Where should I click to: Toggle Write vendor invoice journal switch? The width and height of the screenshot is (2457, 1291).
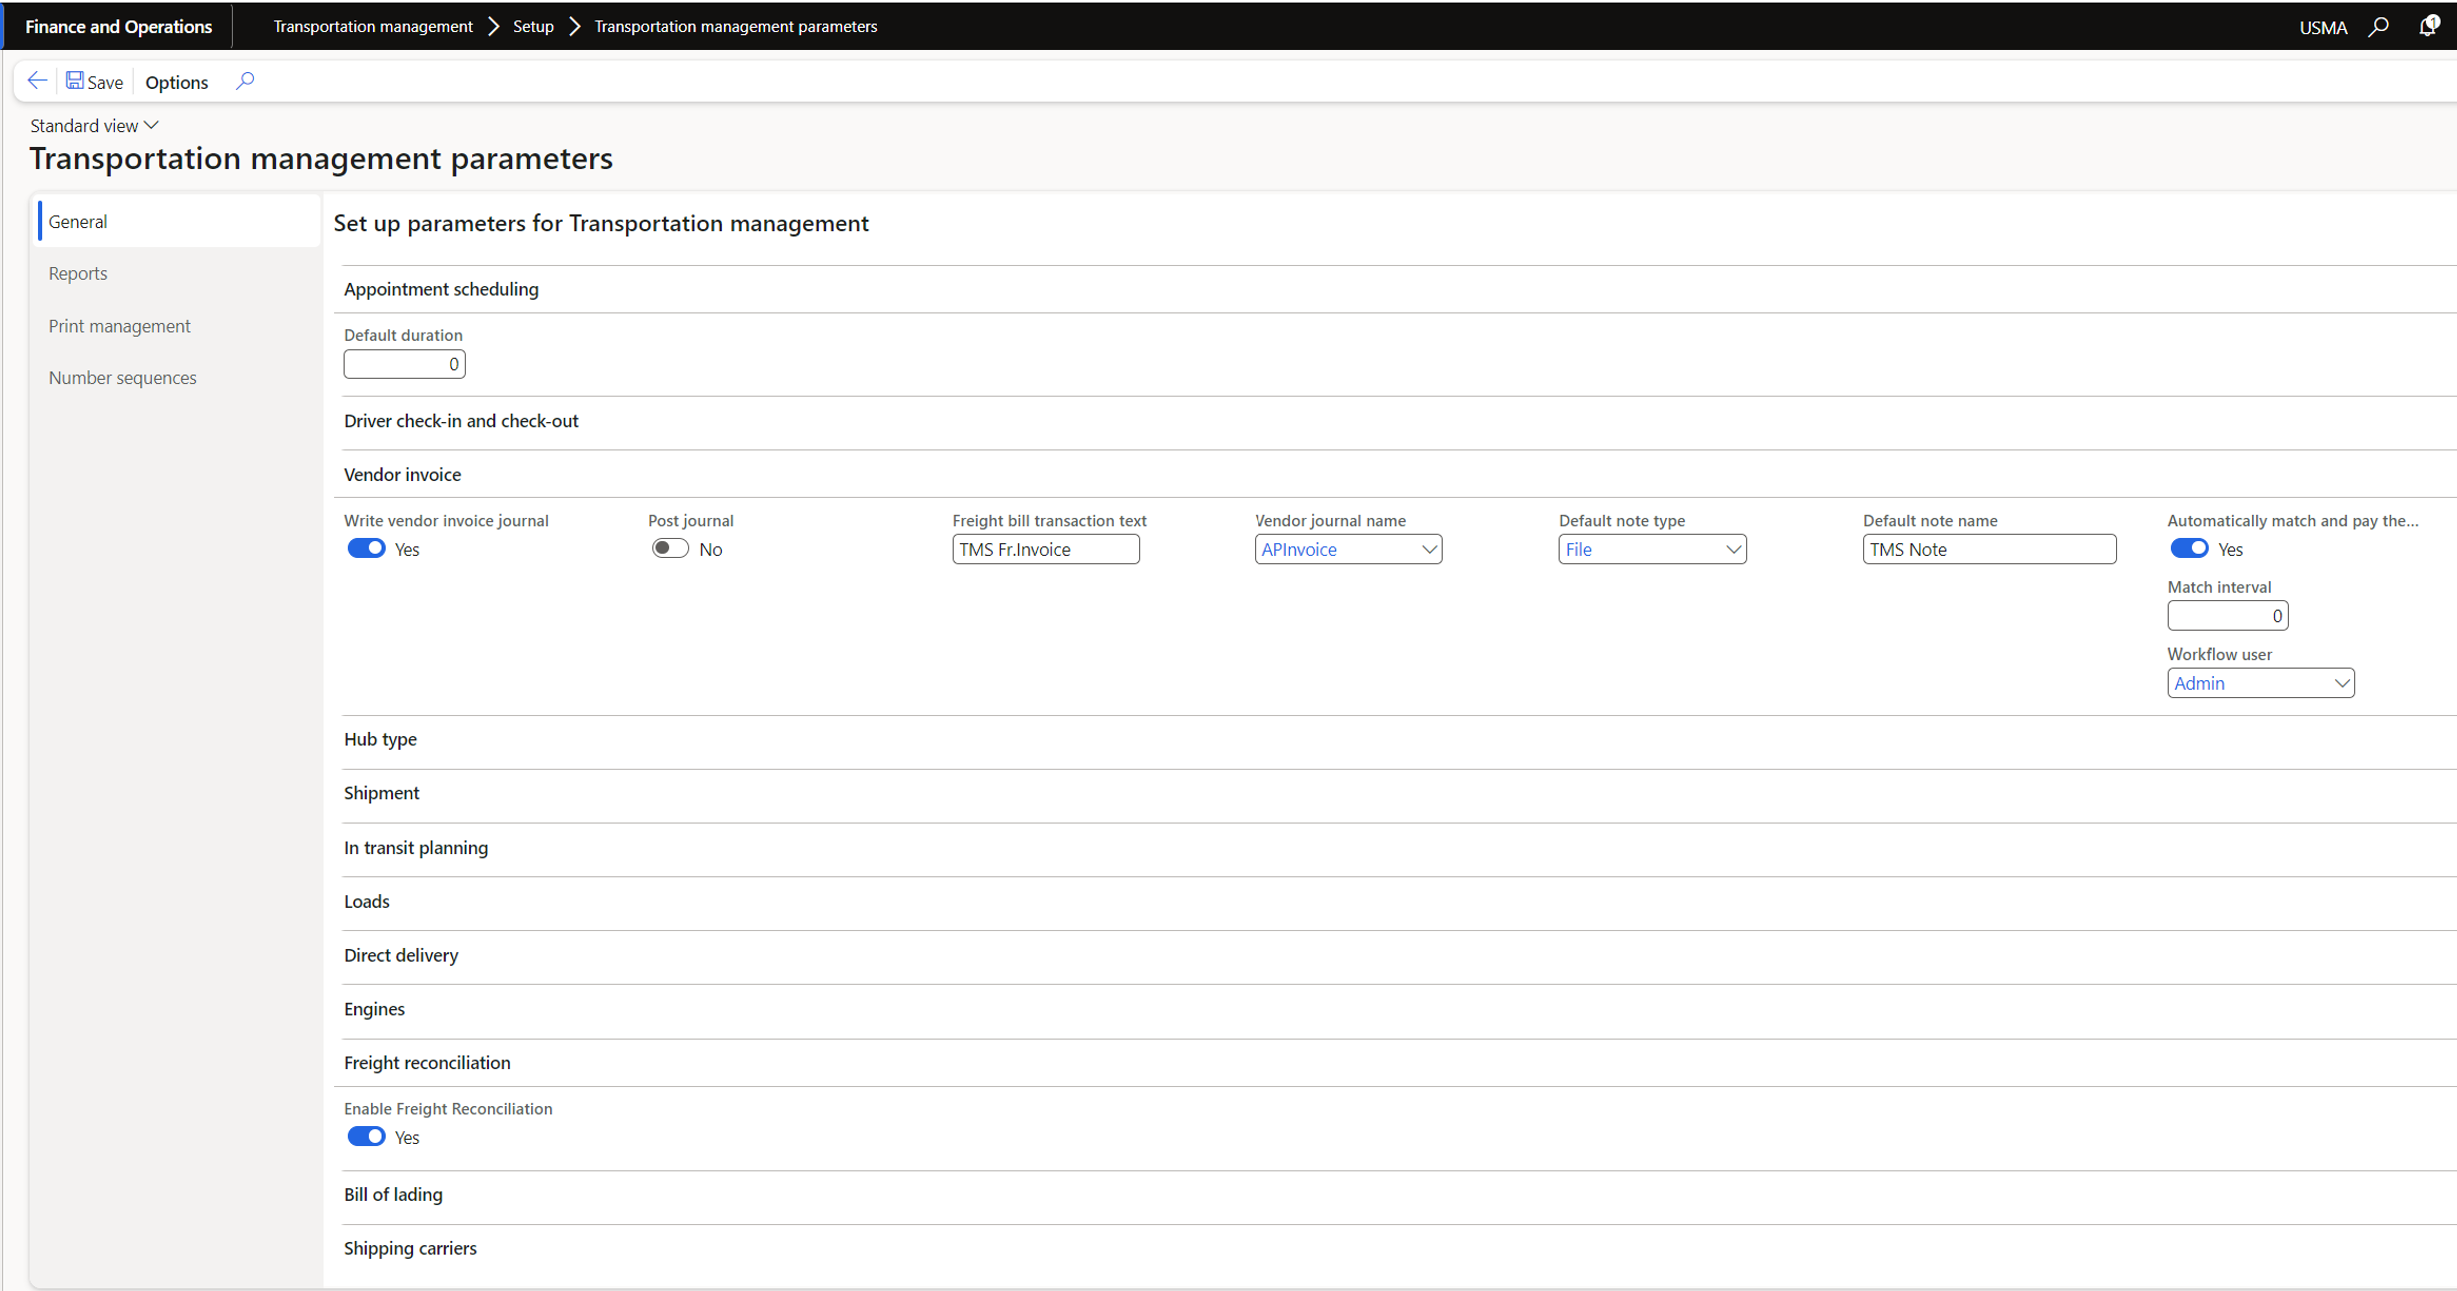coord(366,548)
